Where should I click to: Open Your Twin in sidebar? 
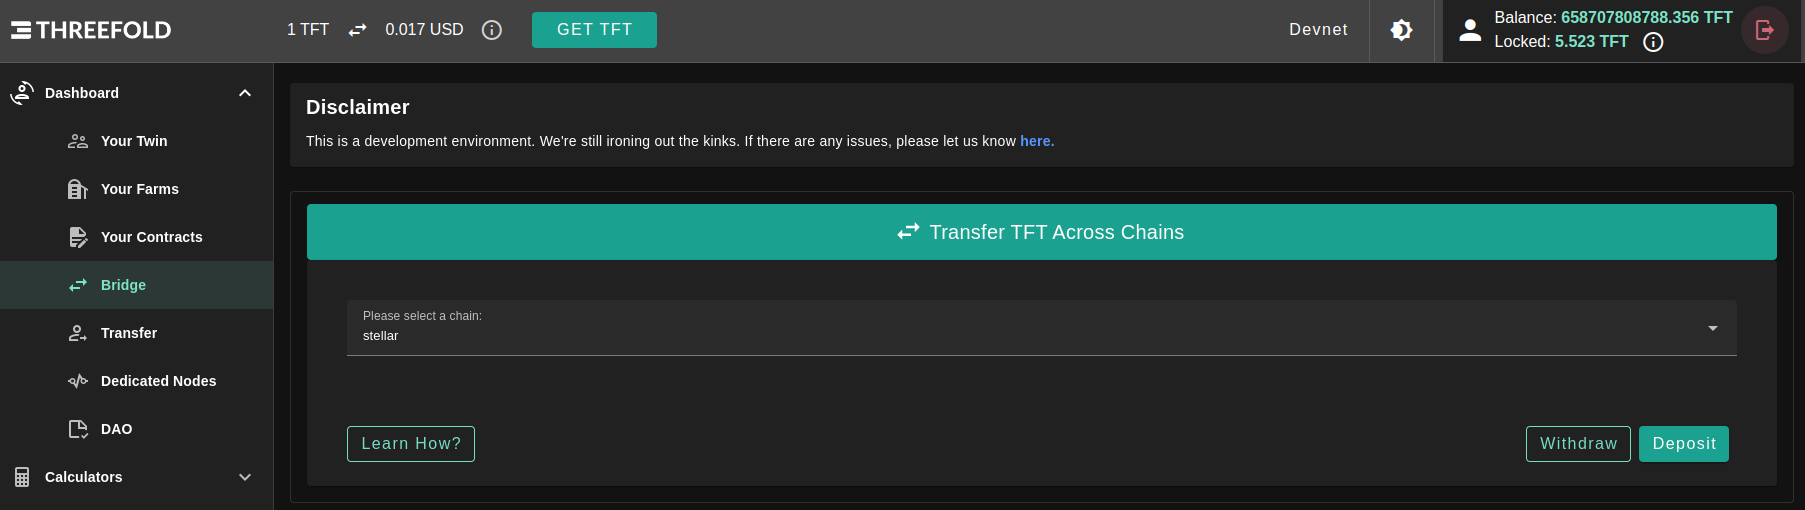[134, 141]
